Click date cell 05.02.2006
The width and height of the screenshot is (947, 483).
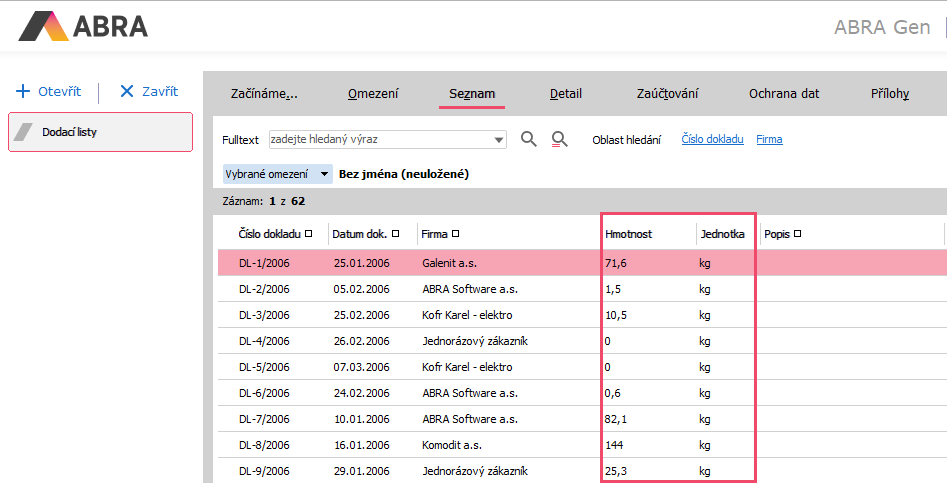[x=361, y=289]
